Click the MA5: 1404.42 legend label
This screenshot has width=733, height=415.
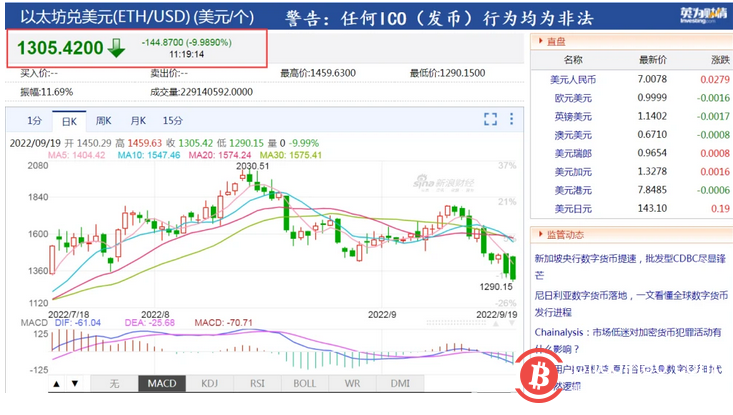pos(76,155)
